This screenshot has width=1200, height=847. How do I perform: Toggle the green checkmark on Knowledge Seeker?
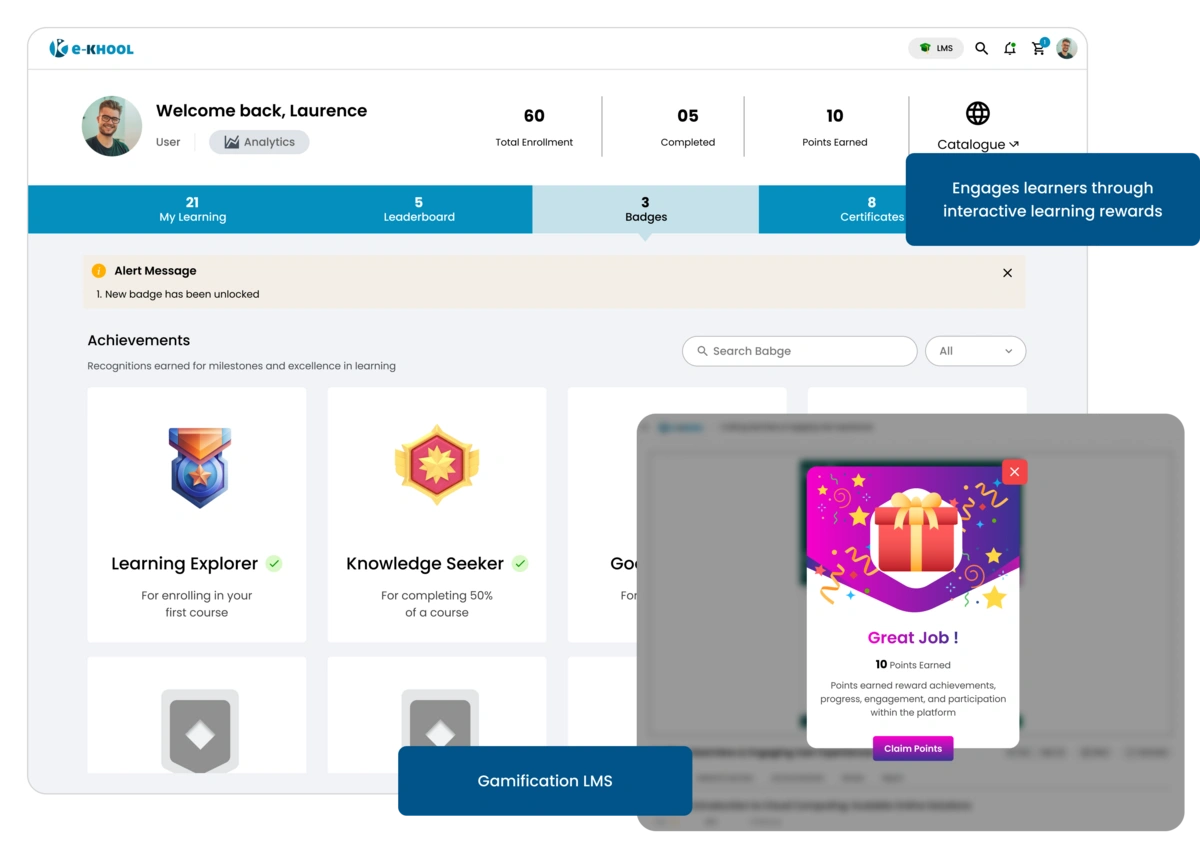[x=520, y=563]
